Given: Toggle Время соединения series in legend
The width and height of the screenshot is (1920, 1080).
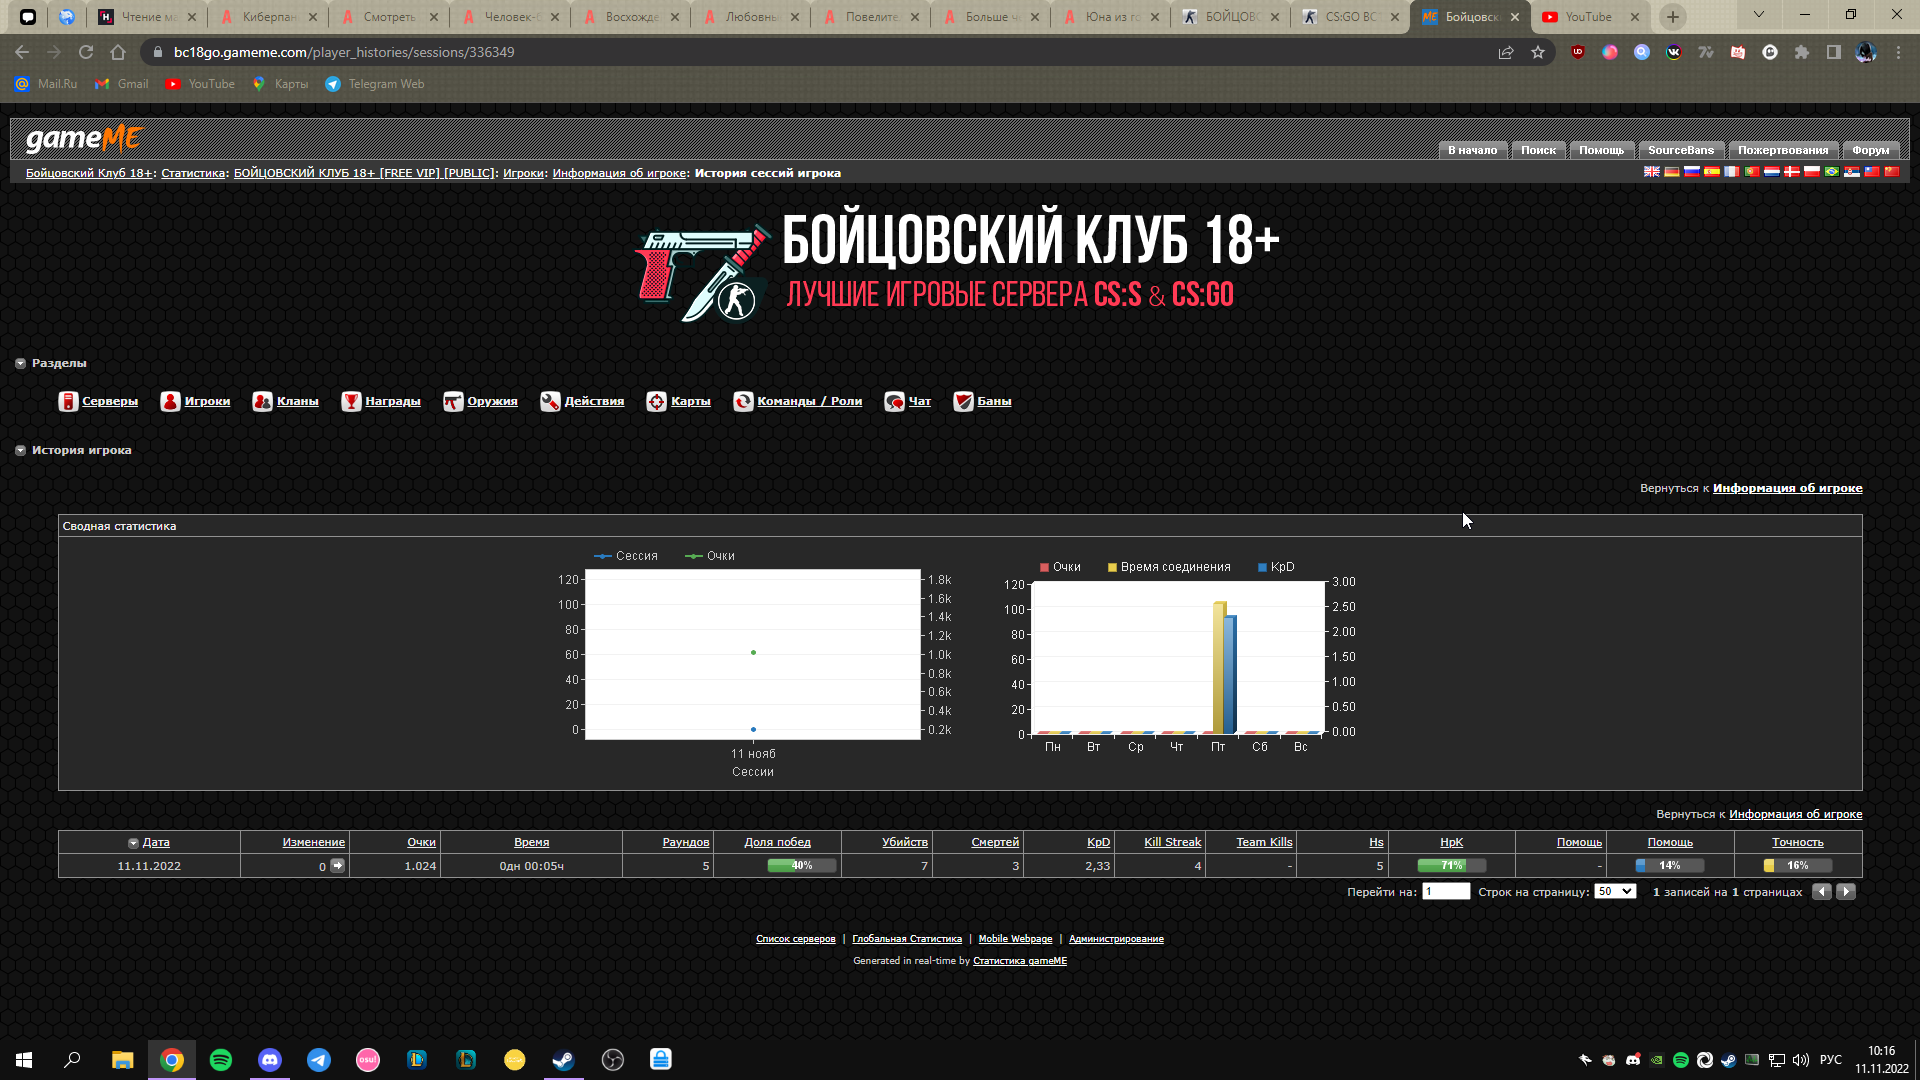Looking at the screenshot, I should point(1169,567).
